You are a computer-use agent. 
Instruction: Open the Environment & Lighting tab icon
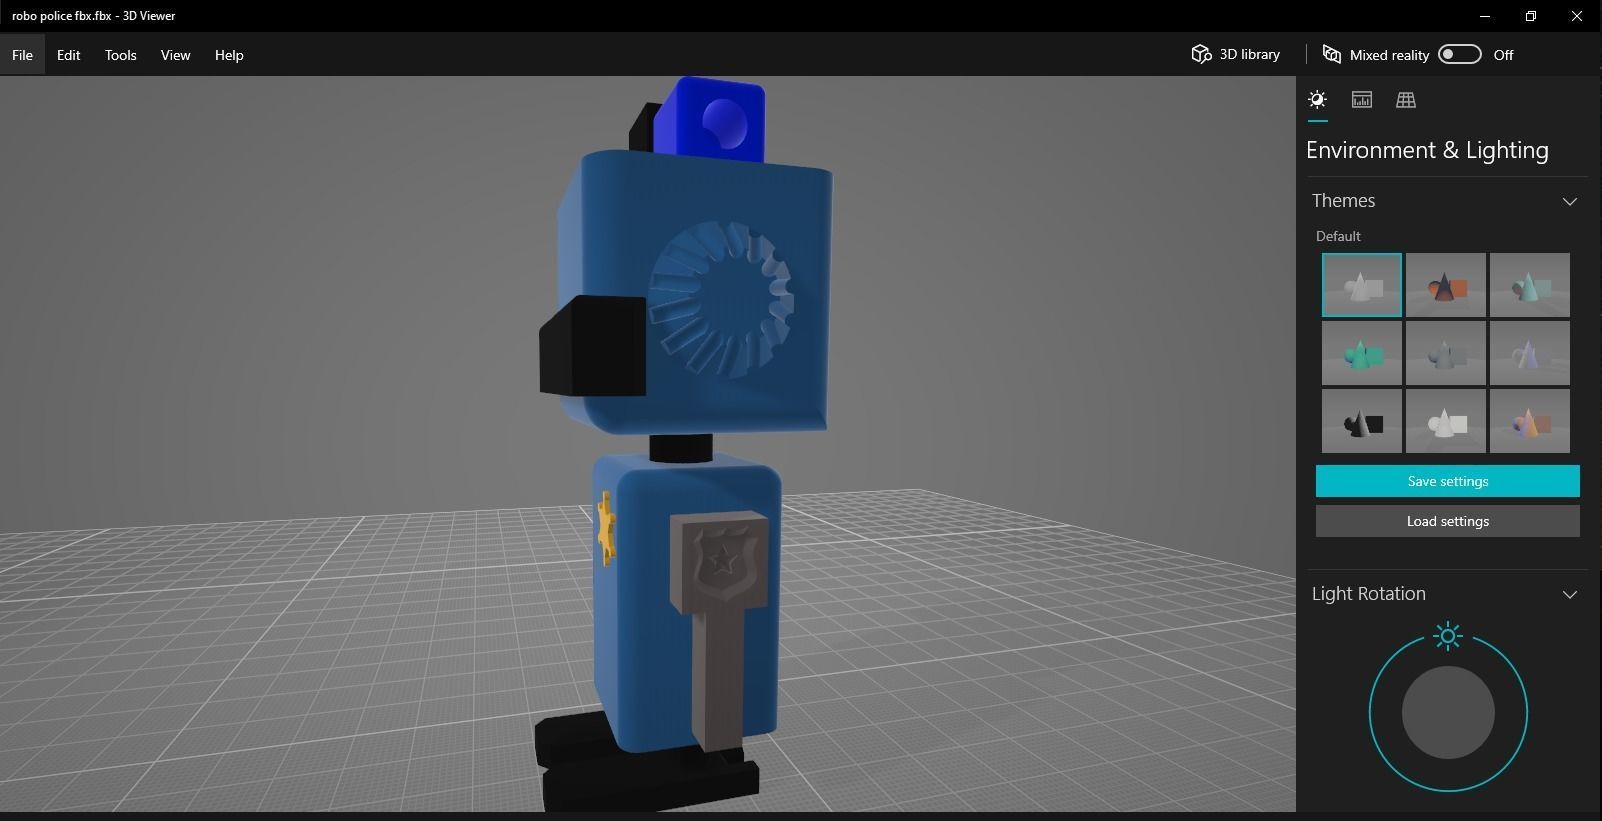[1317, 100]
